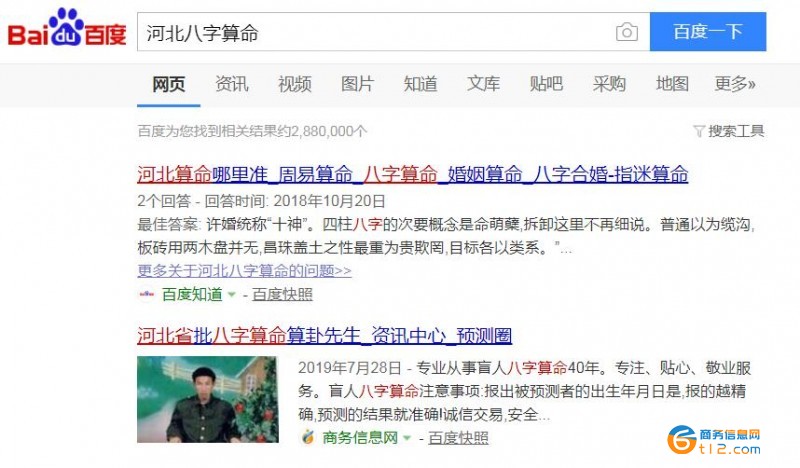800x468 pixels.
Task: Expand the 百度知道 dropdown arrow
Action: click(x=232, y=294)
